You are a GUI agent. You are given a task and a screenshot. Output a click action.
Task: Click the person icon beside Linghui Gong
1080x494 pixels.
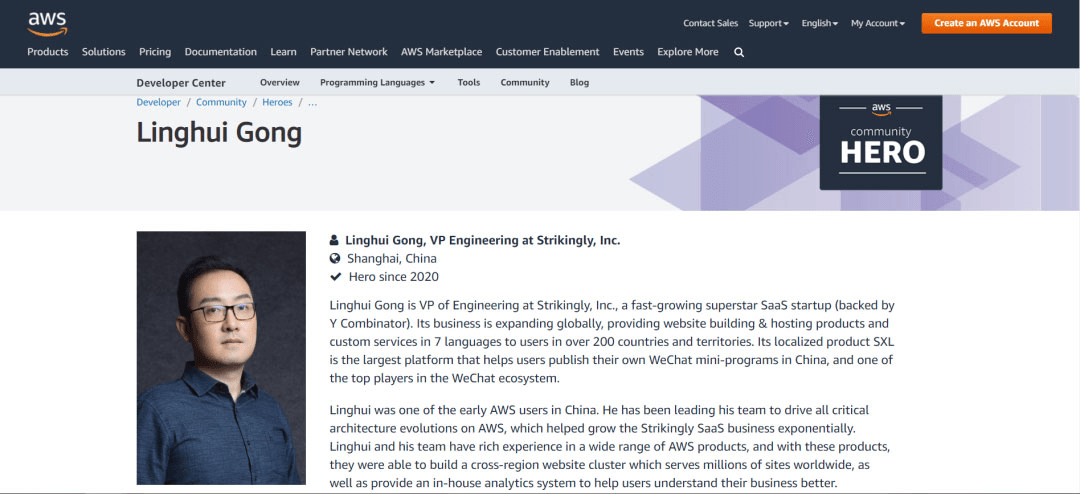click(x=335, y=240)
